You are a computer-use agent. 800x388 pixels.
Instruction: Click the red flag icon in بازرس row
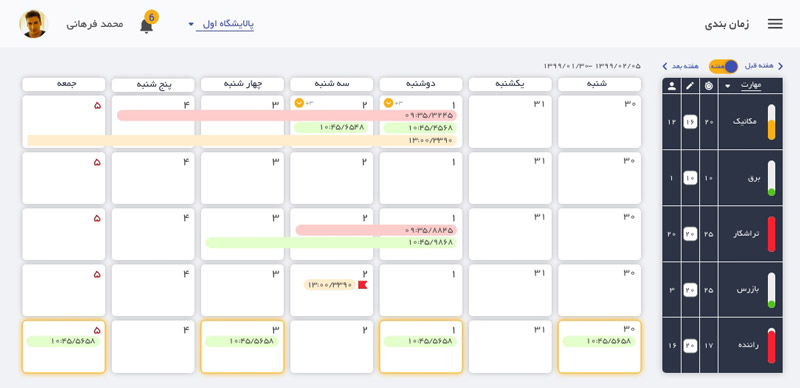363,285
